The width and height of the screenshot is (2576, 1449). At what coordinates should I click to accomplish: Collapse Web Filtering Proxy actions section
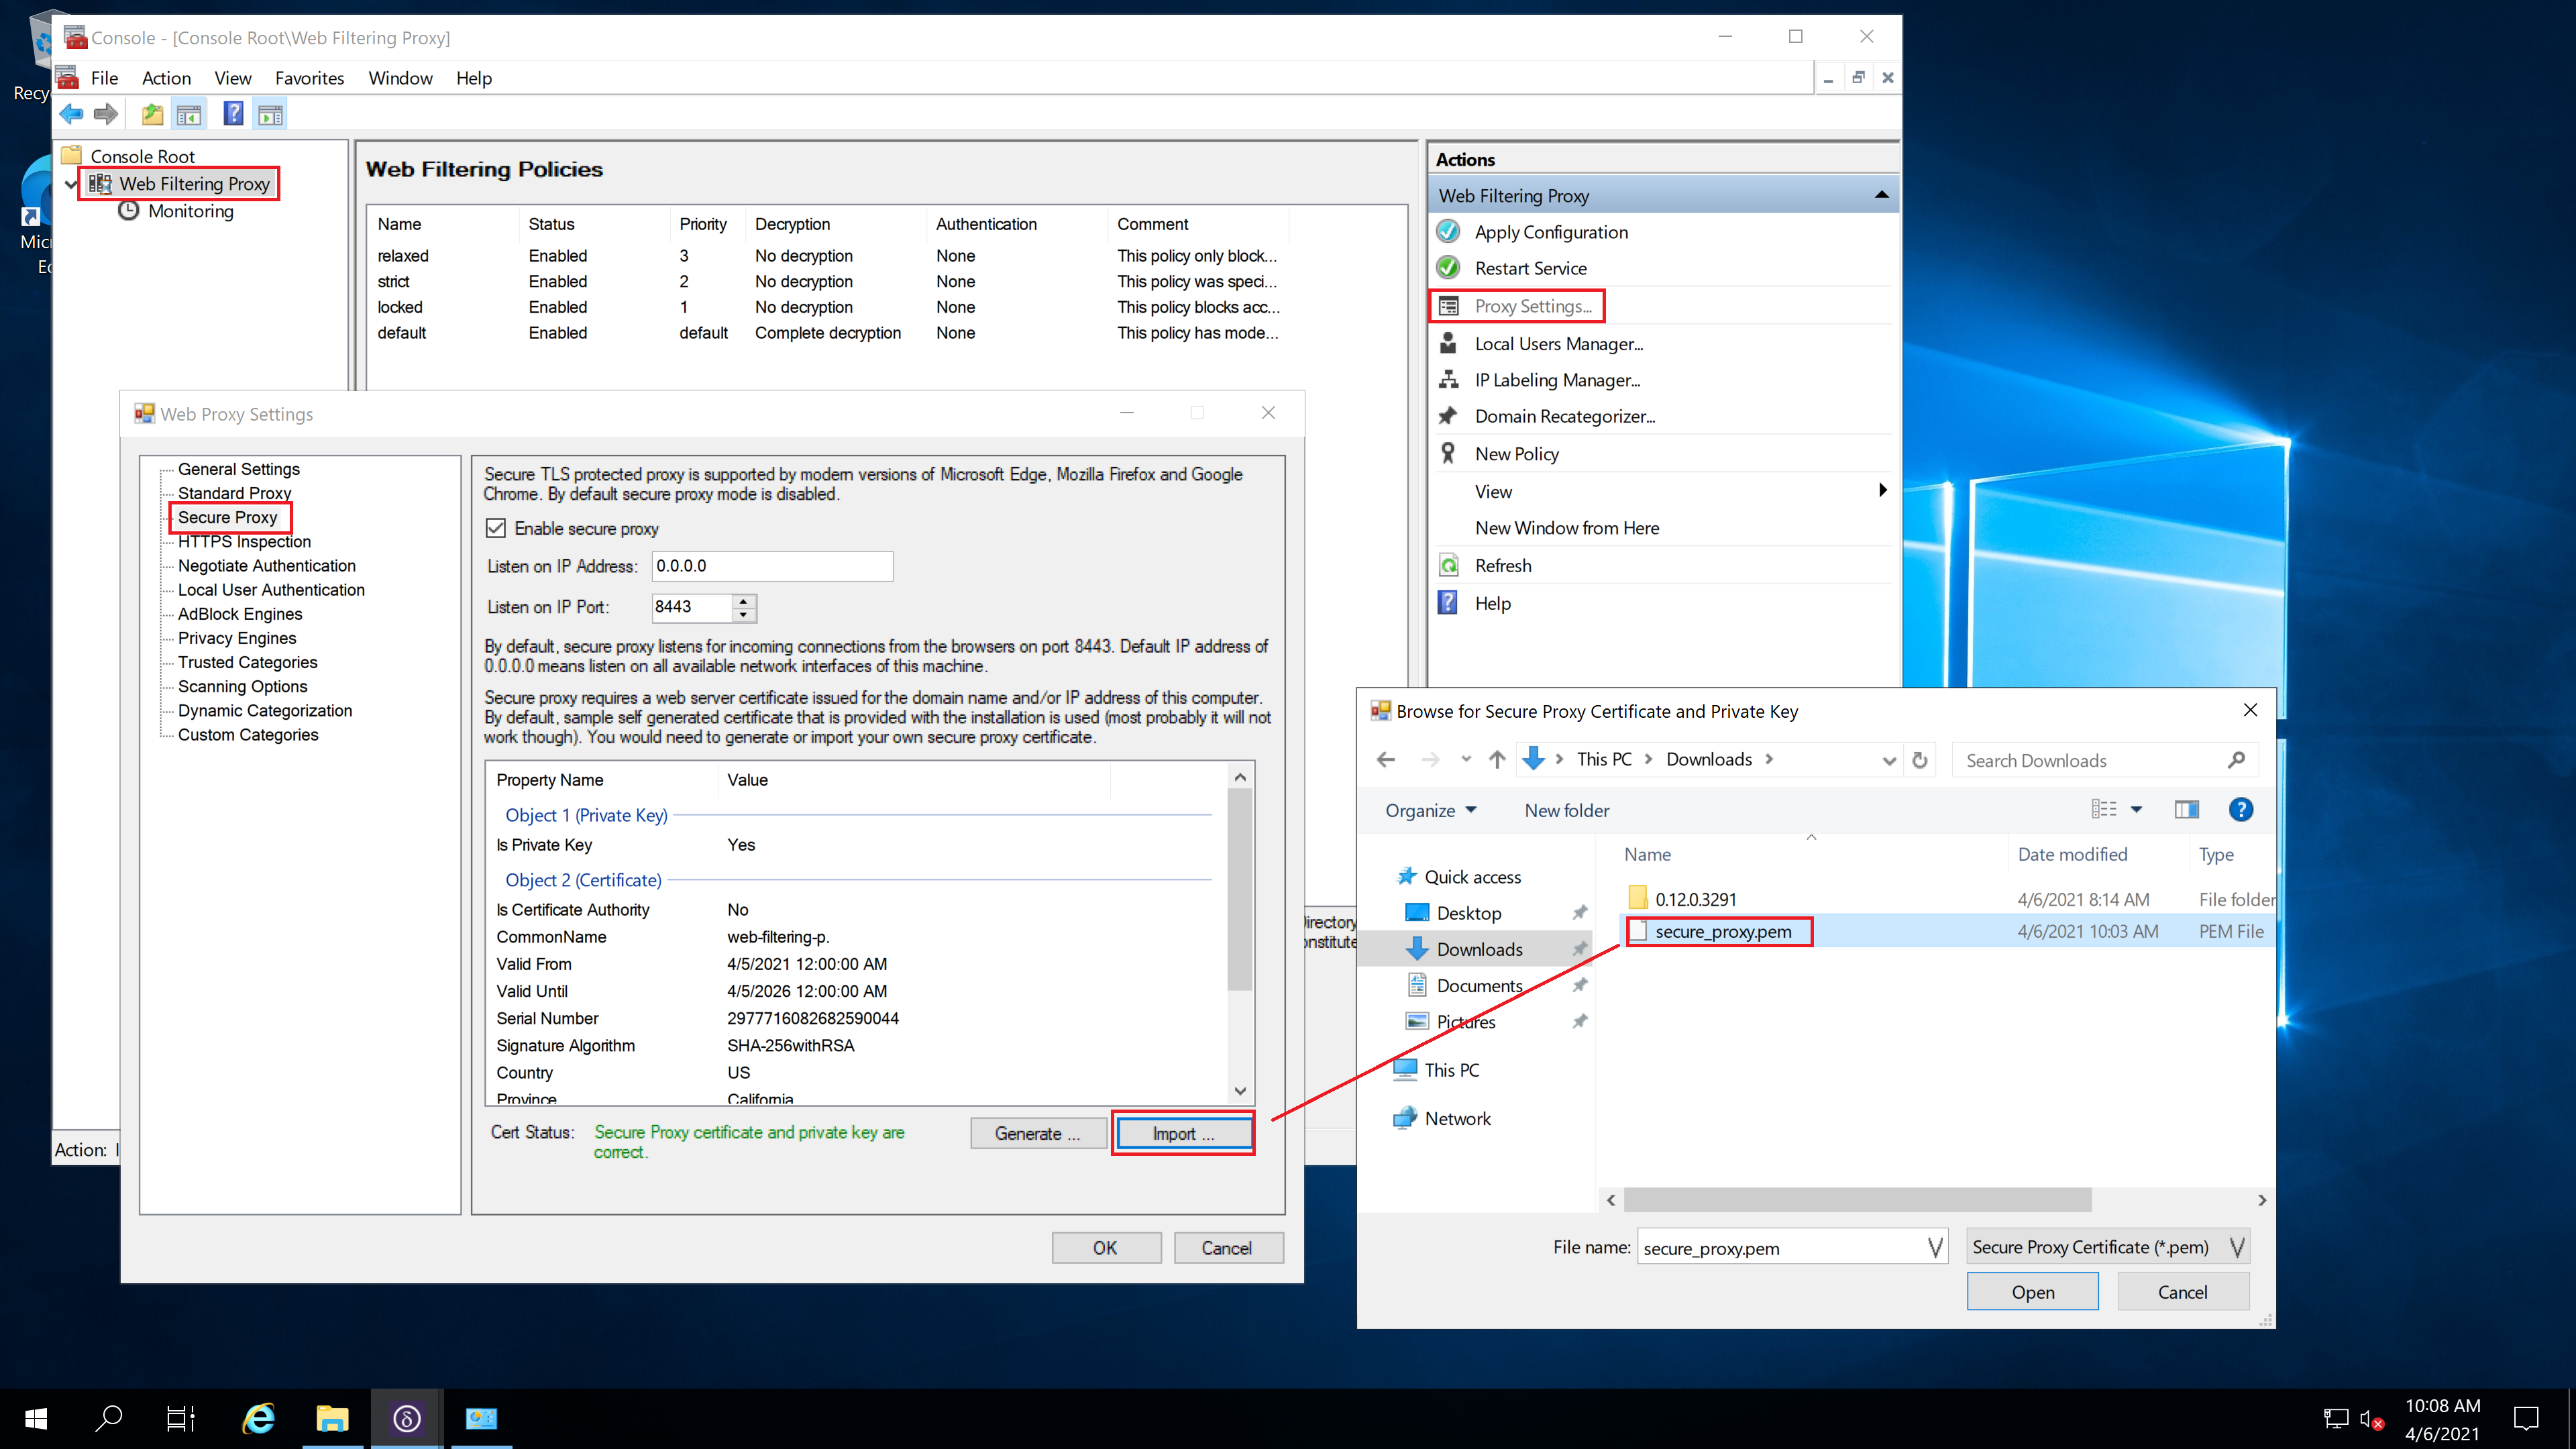1881,195
